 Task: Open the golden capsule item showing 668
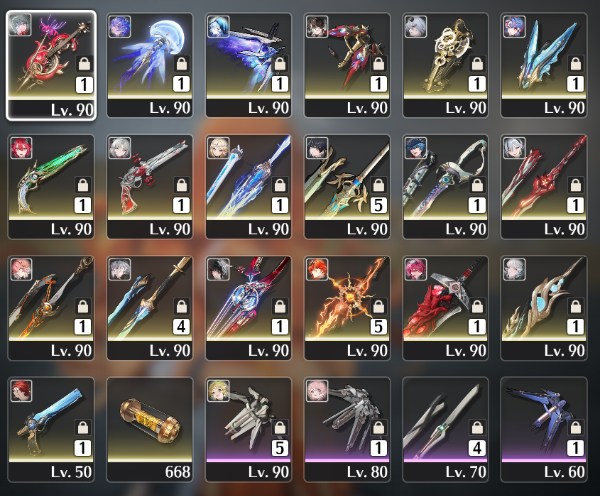tap(150, 429)
